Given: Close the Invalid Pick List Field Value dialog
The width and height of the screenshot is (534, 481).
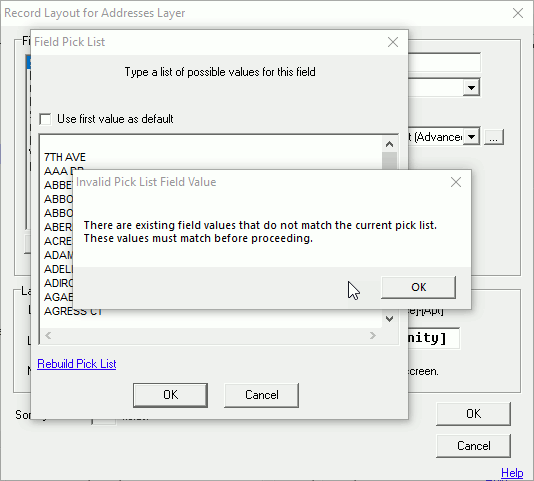Looking at the screenshot, I should [456, 182].
